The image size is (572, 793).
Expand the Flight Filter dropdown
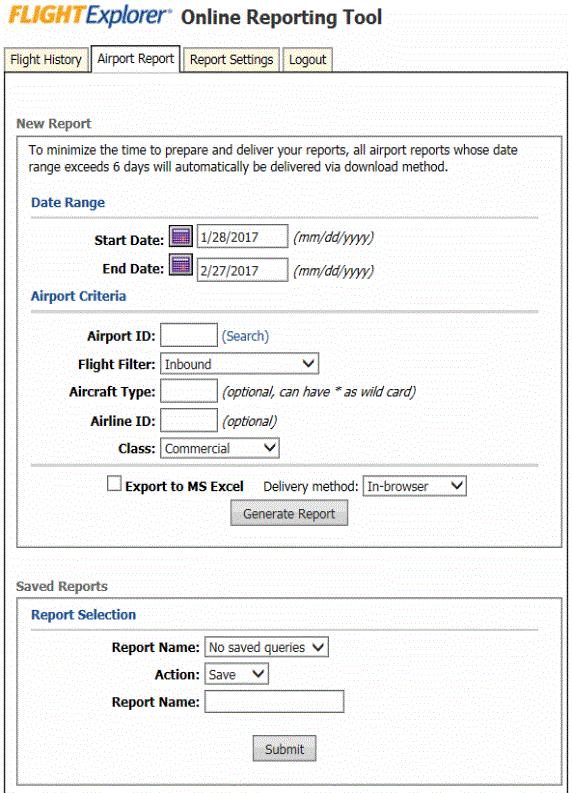pos(239,364)
